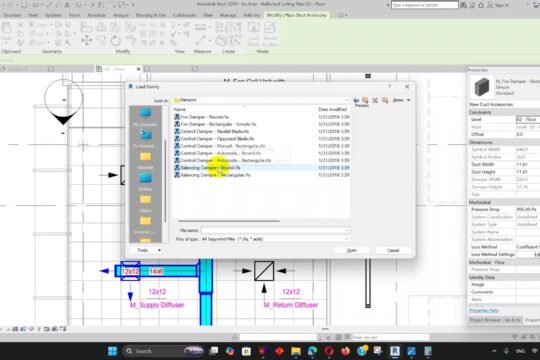Open the Manage ribbon tab
Viewport: 540px width, 360px height.
click(x=228, y=15)
